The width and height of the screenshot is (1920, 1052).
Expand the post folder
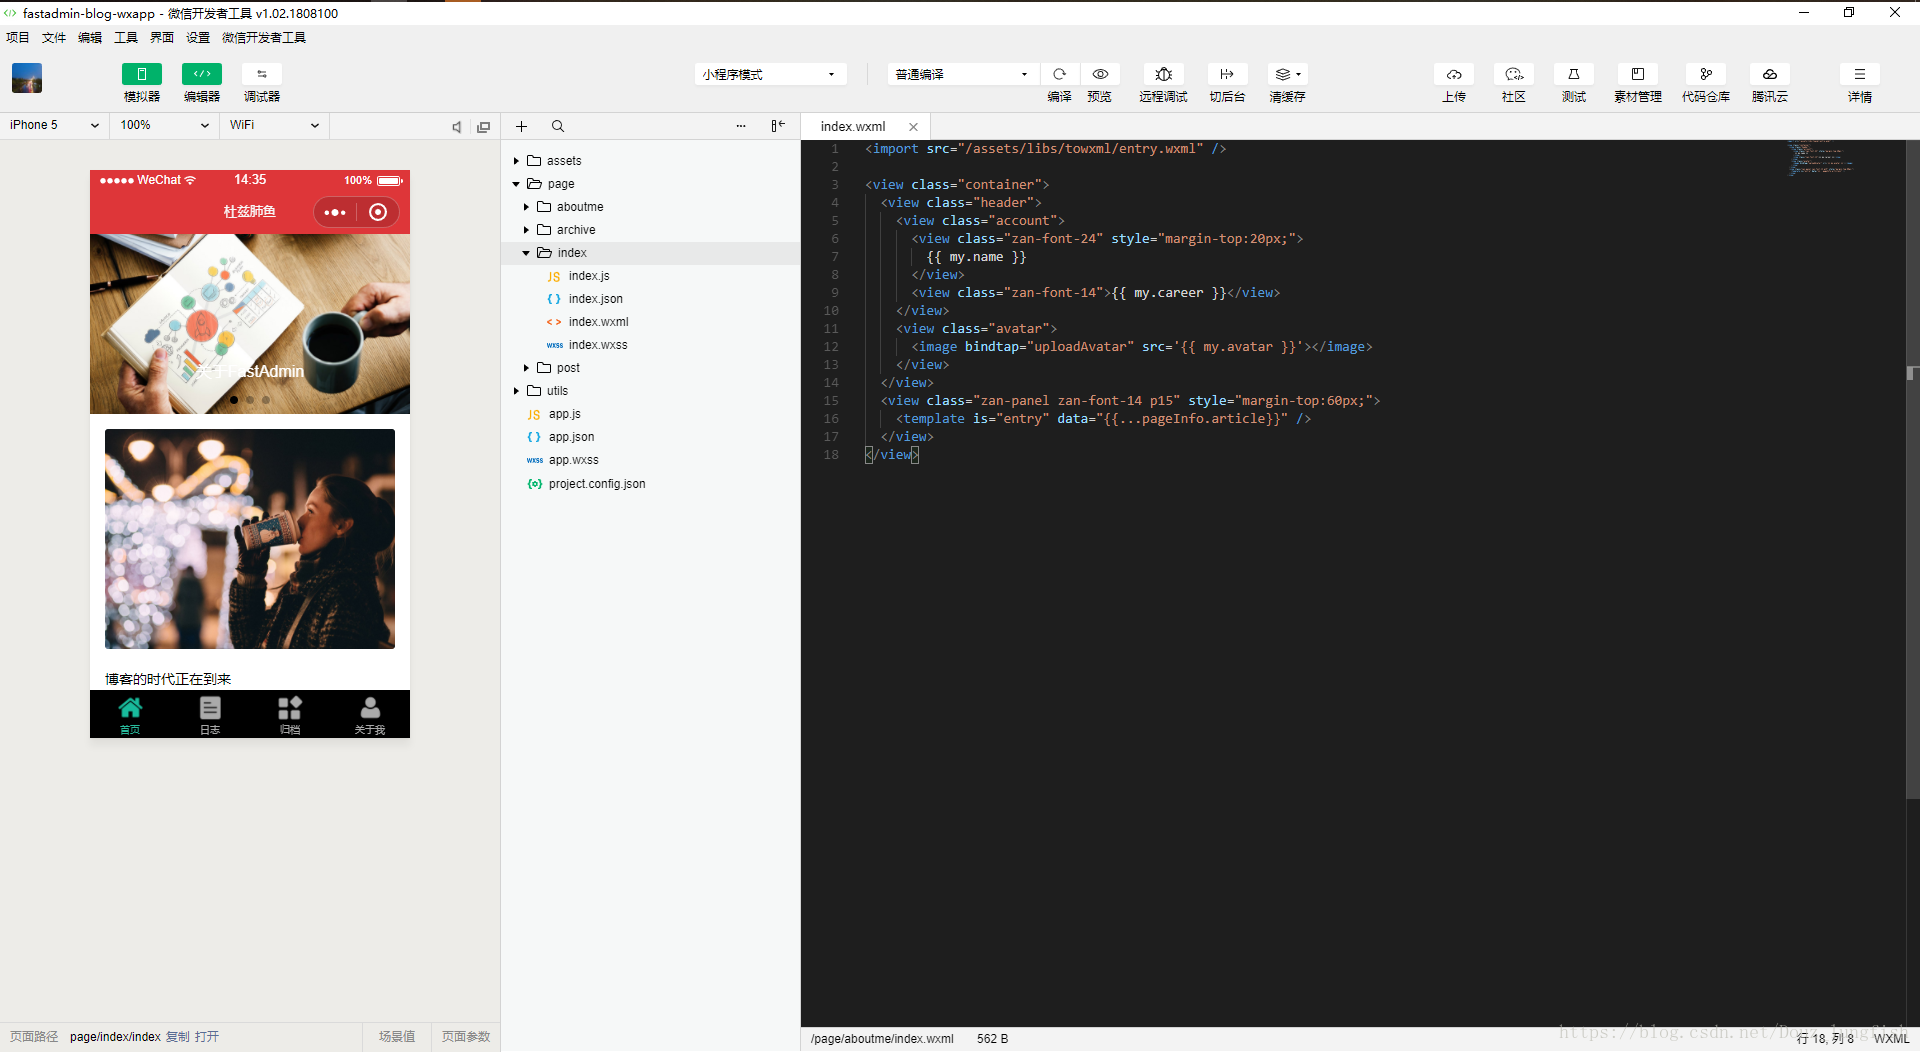point(526,368)
